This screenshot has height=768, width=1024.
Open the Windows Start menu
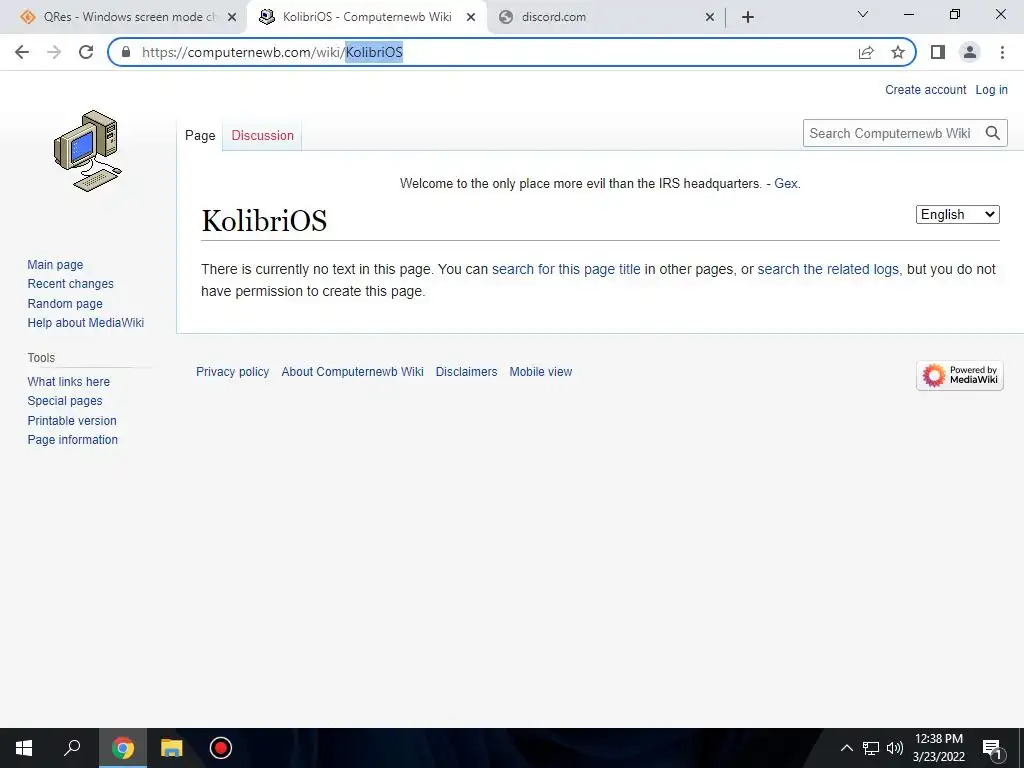(x=24, y=748)
